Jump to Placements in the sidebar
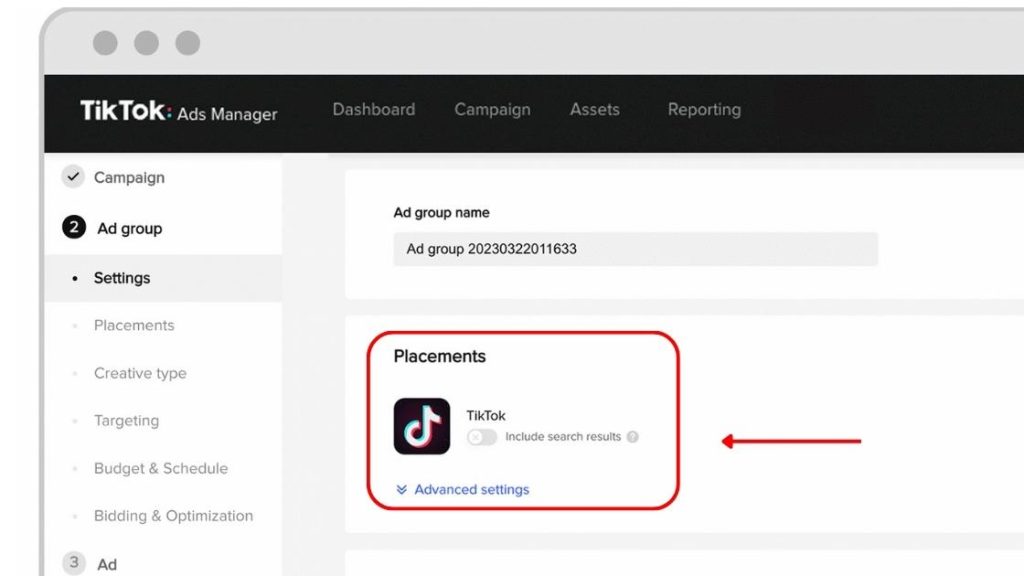This screenshot has height=576, width=1024. (134, 325)
